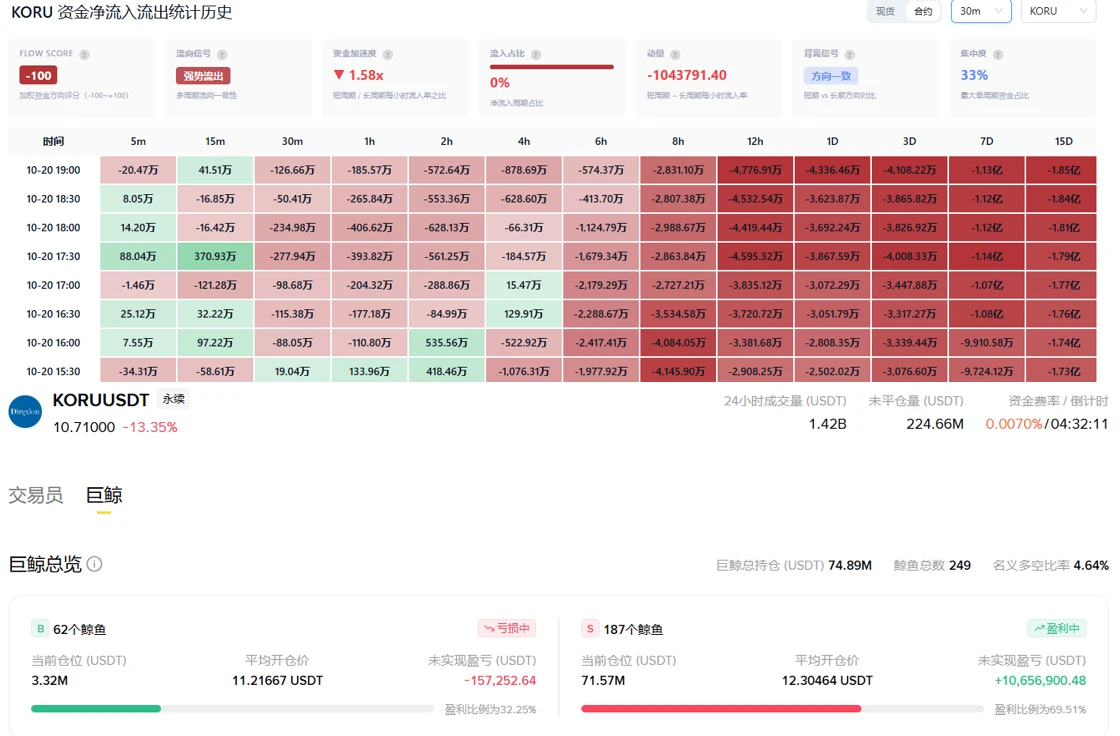The width and height of the screenshot is (1120, 736).
Task: Click the red 流入占比 progress bar
Action: tap(551, 67)
